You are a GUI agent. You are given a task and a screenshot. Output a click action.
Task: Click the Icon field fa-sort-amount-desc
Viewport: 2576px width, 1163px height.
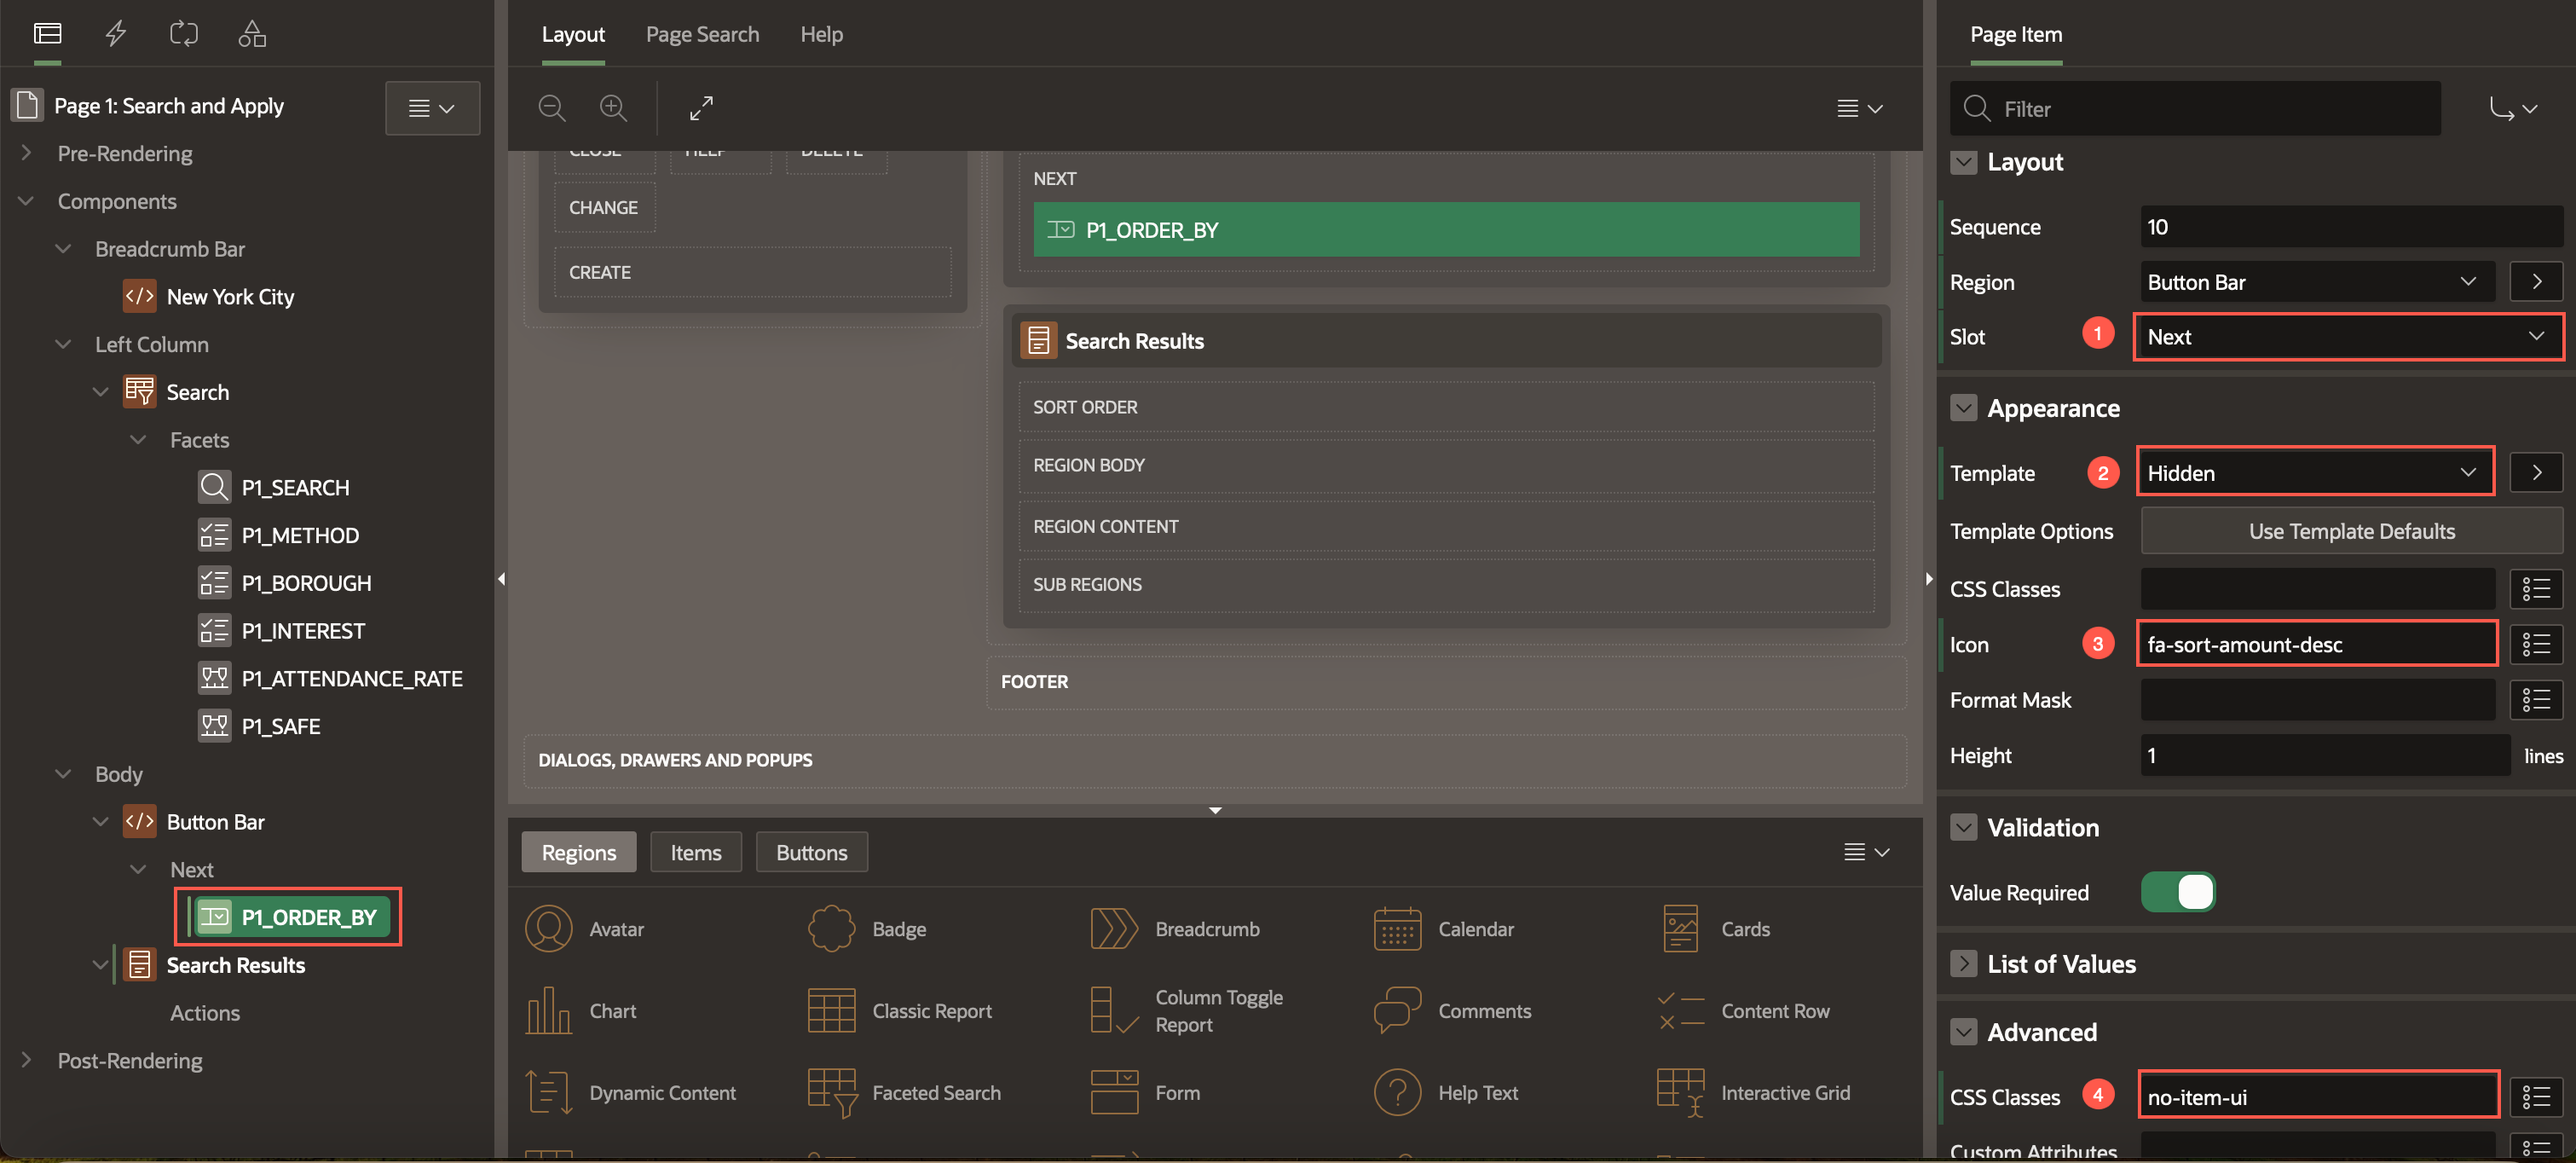[2317, 645]
